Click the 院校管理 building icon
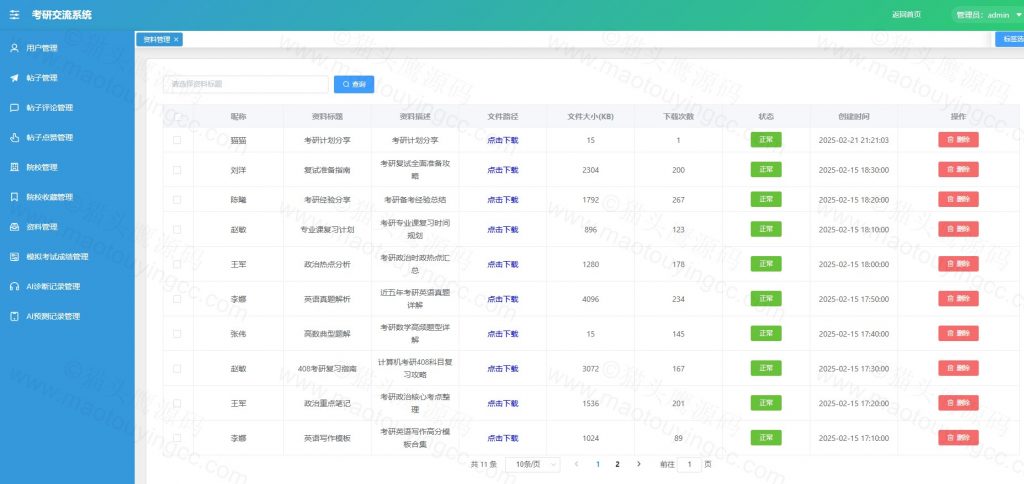The width and height of the screenshot is (1024, 484). [14, 167]
